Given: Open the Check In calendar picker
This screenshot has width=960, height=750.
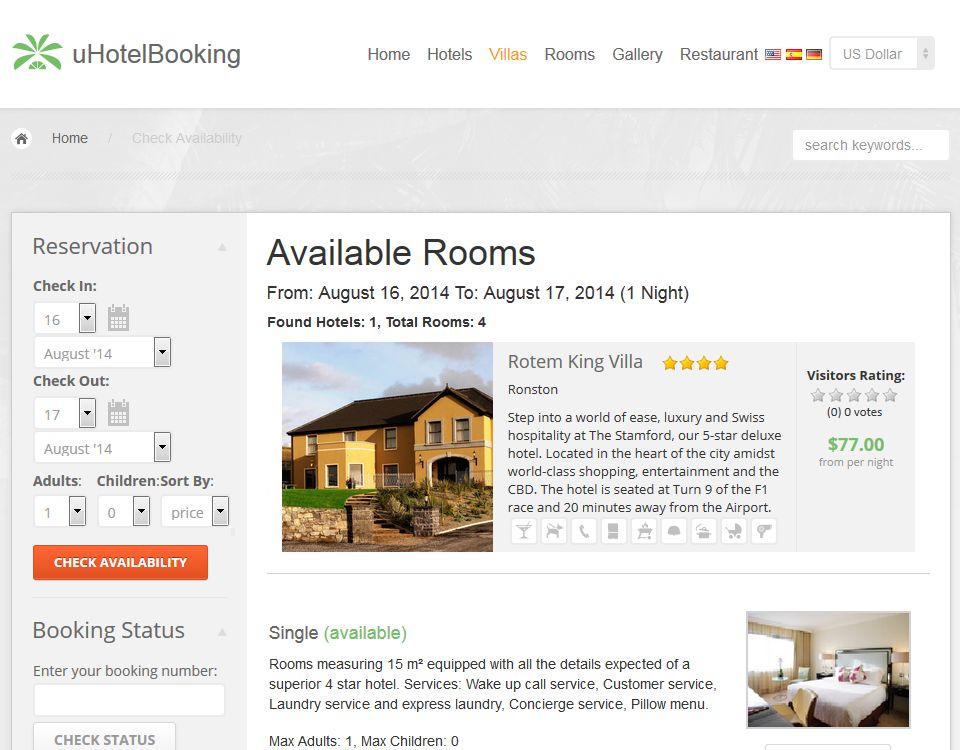Looking at the screenshot, I should click(x=118, y=318).
